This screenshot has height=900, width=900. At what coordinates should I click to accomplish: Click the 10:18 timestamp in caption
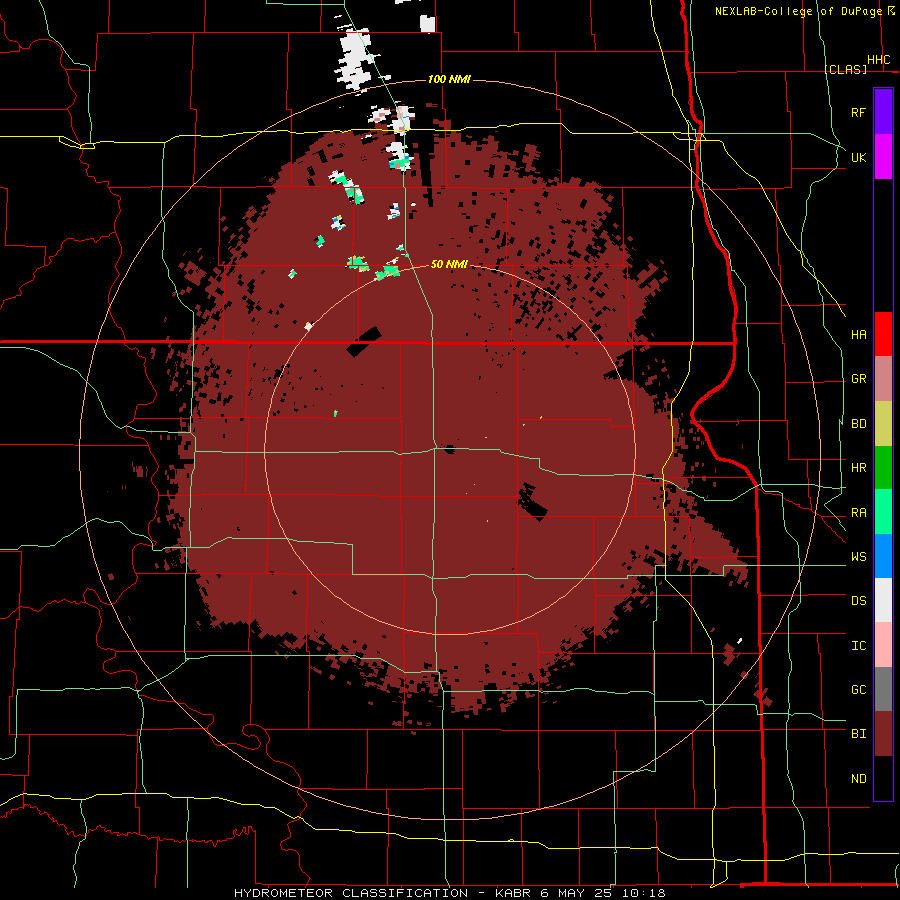(x=646, y=893)
